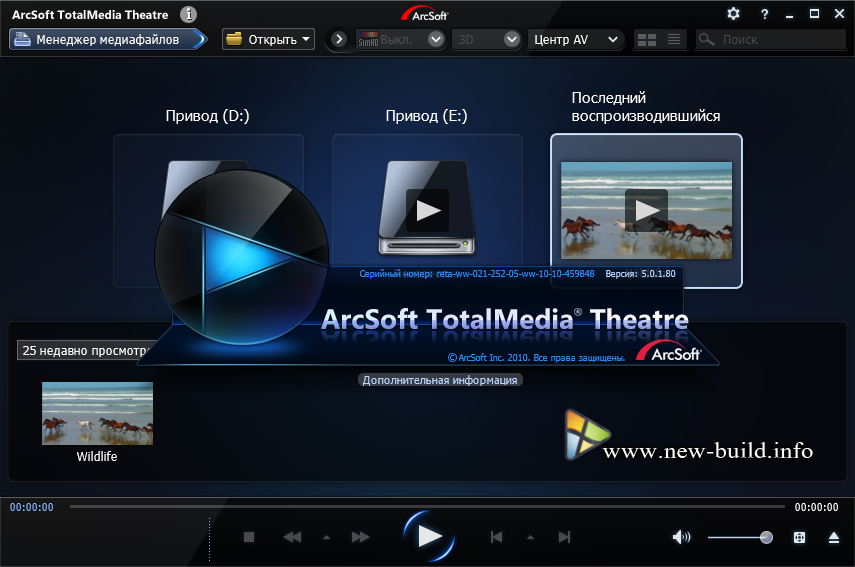This screenshot has width=855, height=567.
Task: Expand the 25 недавно просмотренных dropdown
Action: coord(85,351)
